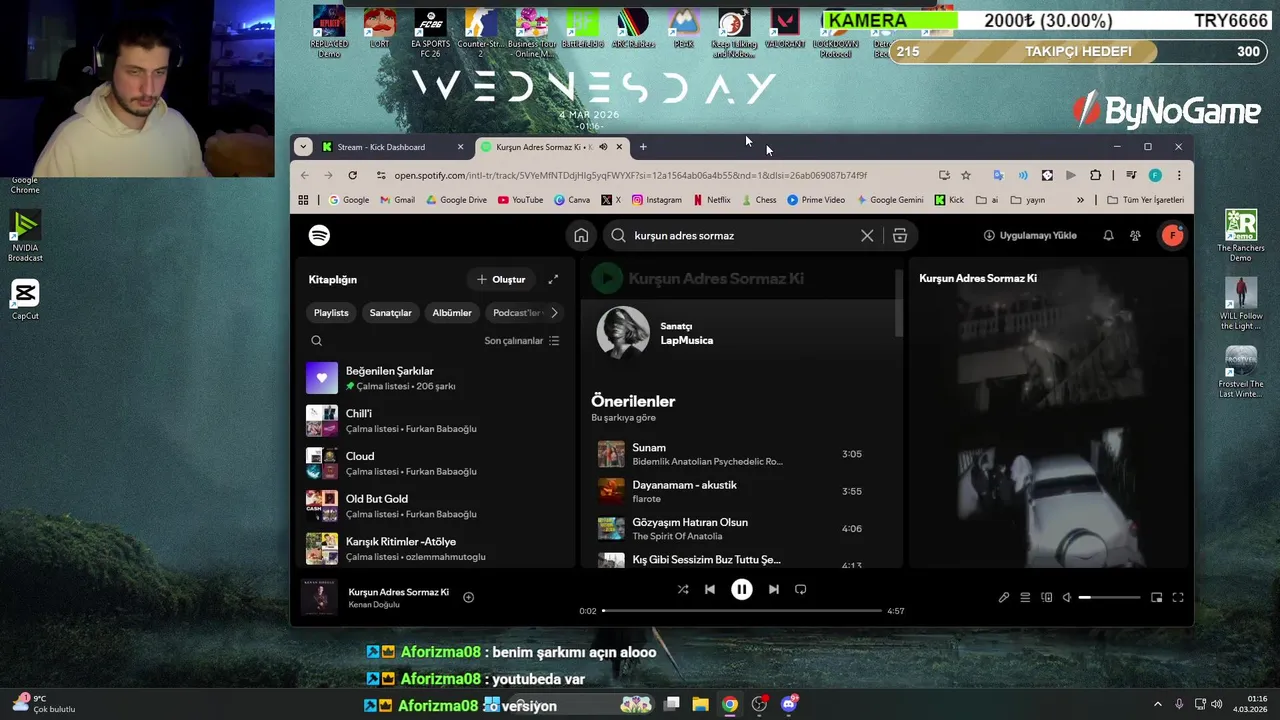Adjust the Spotify volume slider
This screenshot has width=1280, height=720.
point(1109,598)
